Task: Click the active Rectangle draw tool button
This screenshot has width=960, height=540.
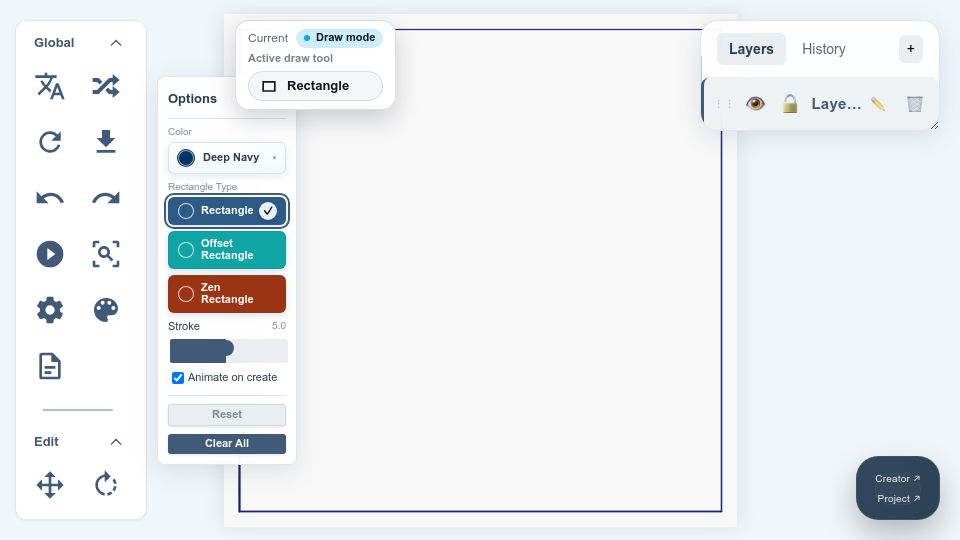Action: 315,86
